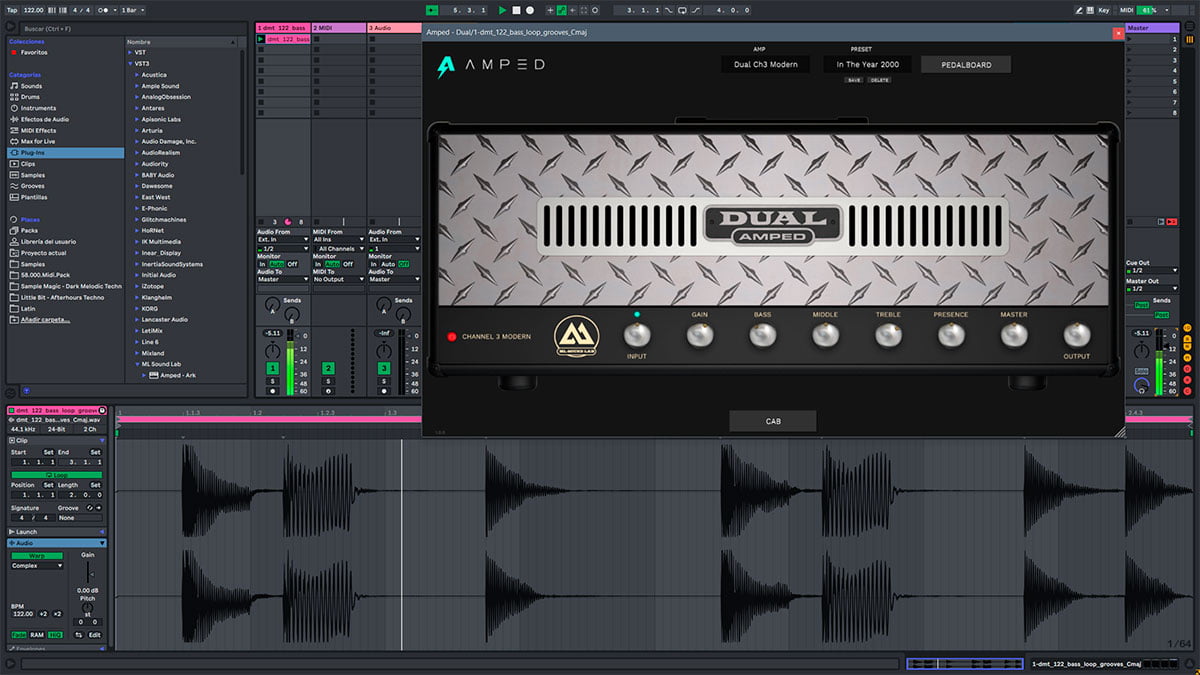Select the Master track header
1200x675 pixels.
[1152, 28]
